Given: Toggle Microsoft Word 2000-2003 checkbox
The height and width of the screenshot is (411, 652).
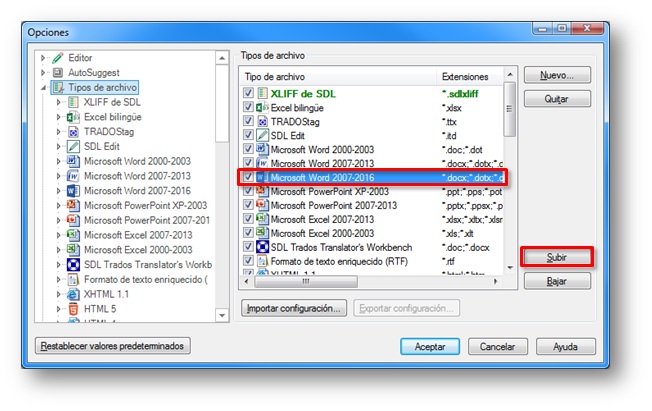Looking at the screenshot, I should pos(248,149).
